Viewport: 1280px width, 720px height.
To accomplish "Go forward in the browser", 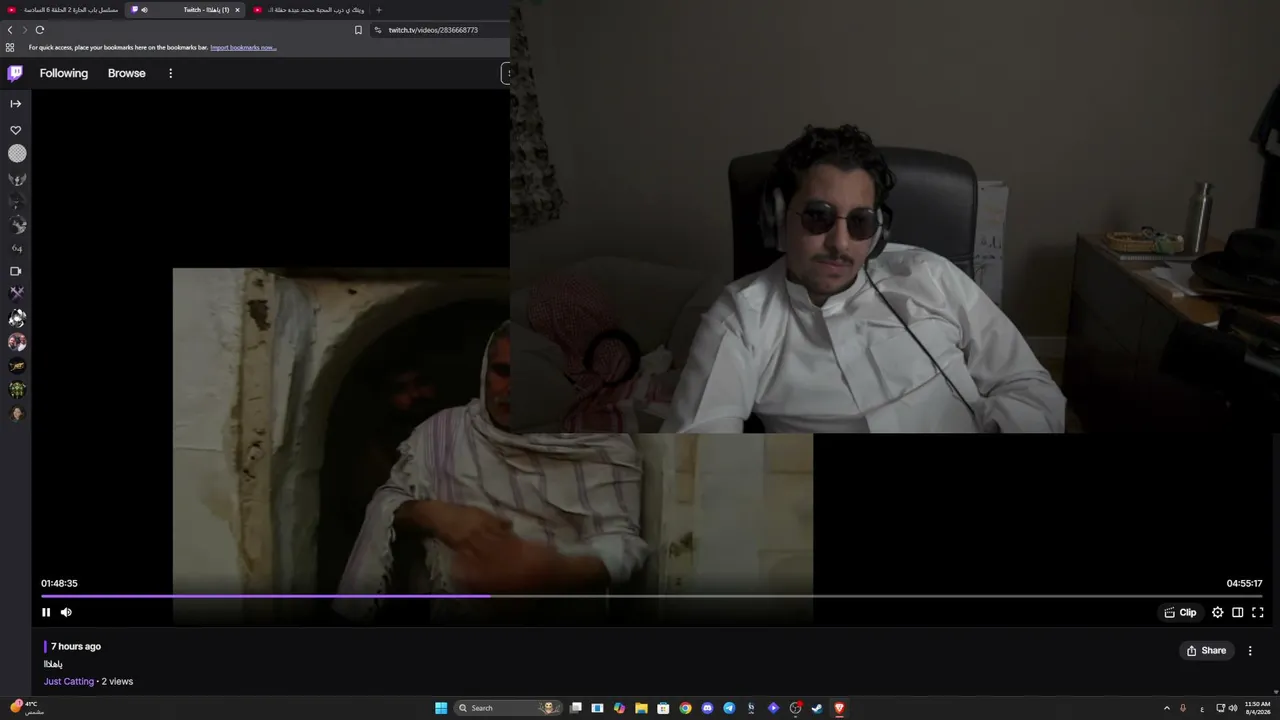I will coord(25,30).
